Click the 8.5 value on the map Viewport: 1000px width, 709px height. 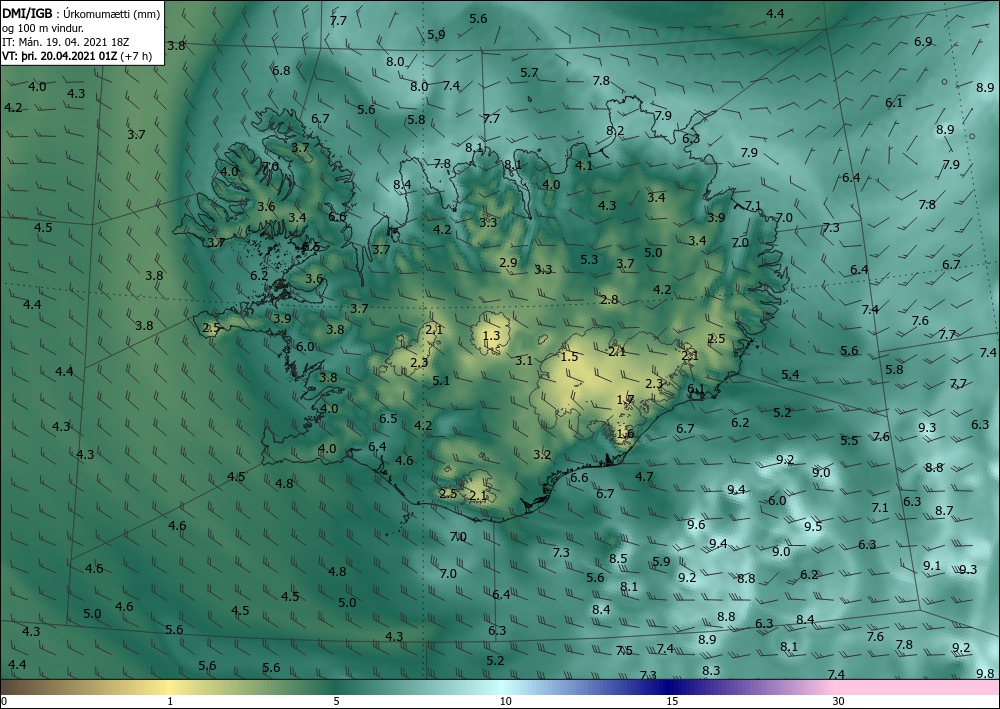[618, 559]
